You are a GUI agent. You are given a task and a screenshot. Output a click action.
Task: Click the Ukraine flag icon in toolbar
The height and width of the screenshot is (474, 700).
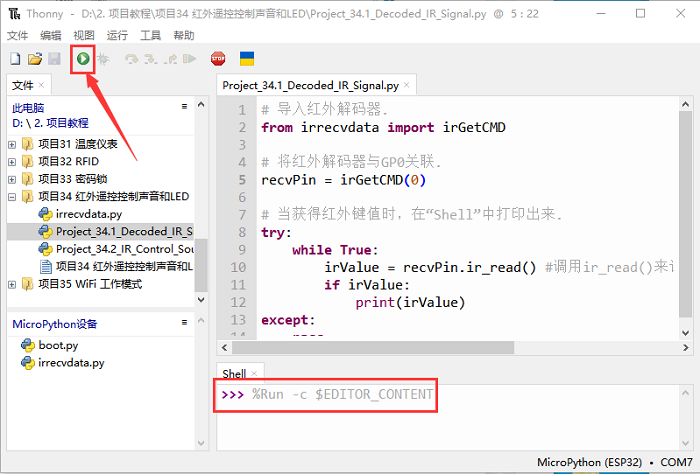tap(246, 59)
